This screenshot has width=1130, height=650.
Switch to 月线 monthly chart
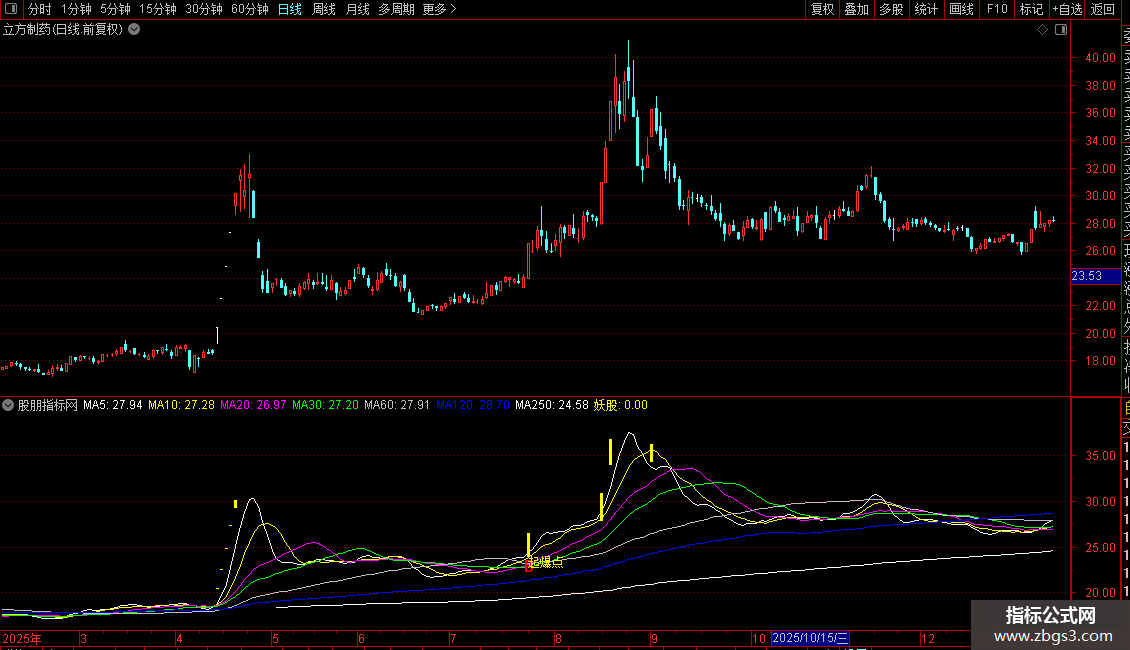coord(357,9)
